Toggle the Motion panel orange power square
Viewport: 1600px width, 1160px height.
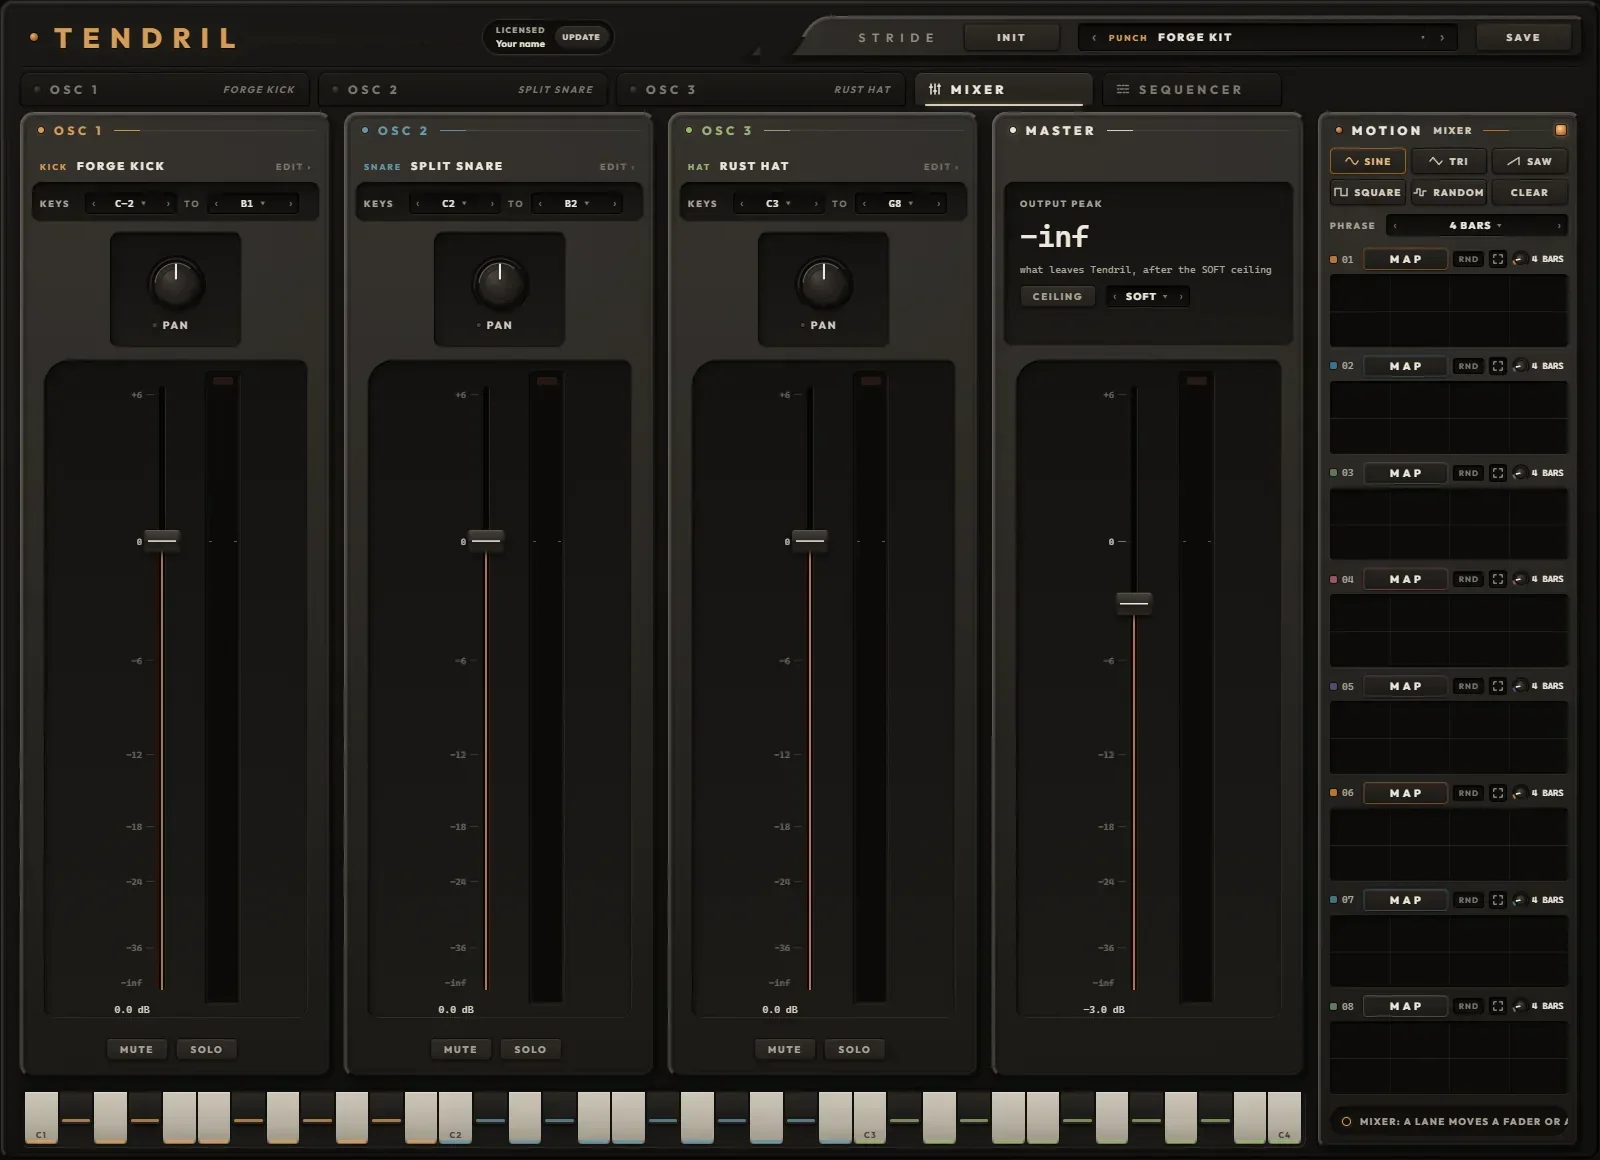pos(1560,130)
